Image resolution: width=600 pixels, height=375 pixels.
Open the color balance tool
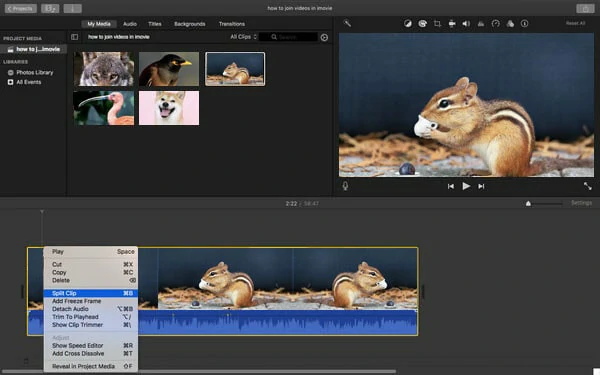[408, 24]
